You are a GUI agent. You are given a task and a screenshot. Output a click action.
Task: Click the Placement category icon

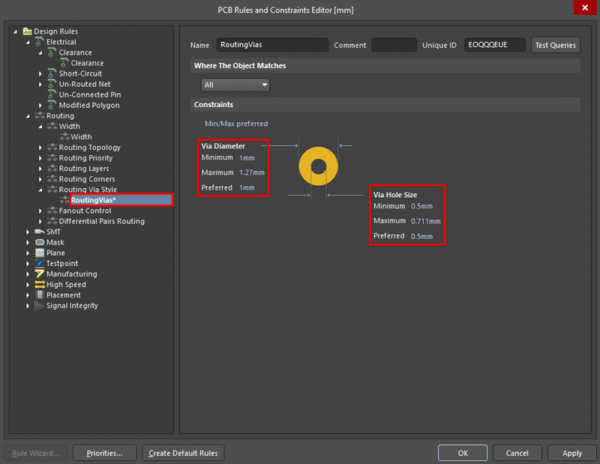[x=39, y=295]
